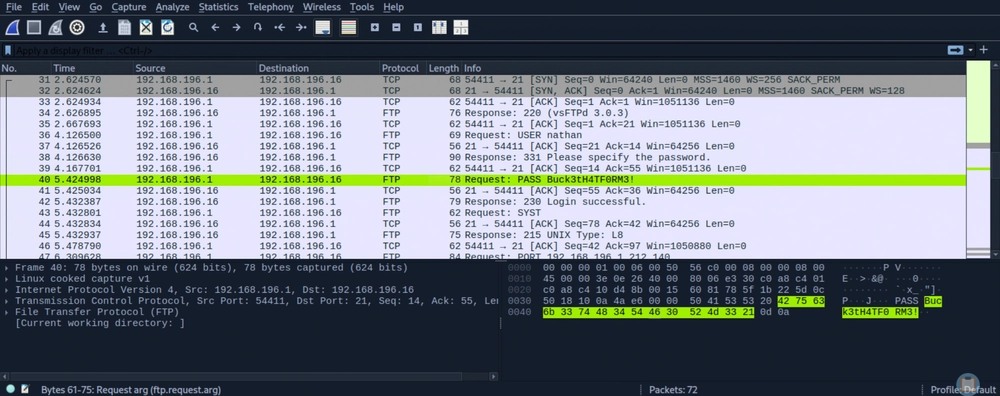This screenshot has width=1000, height=396.
Task: Go to the first packet icon
Action: coord(279,27)
